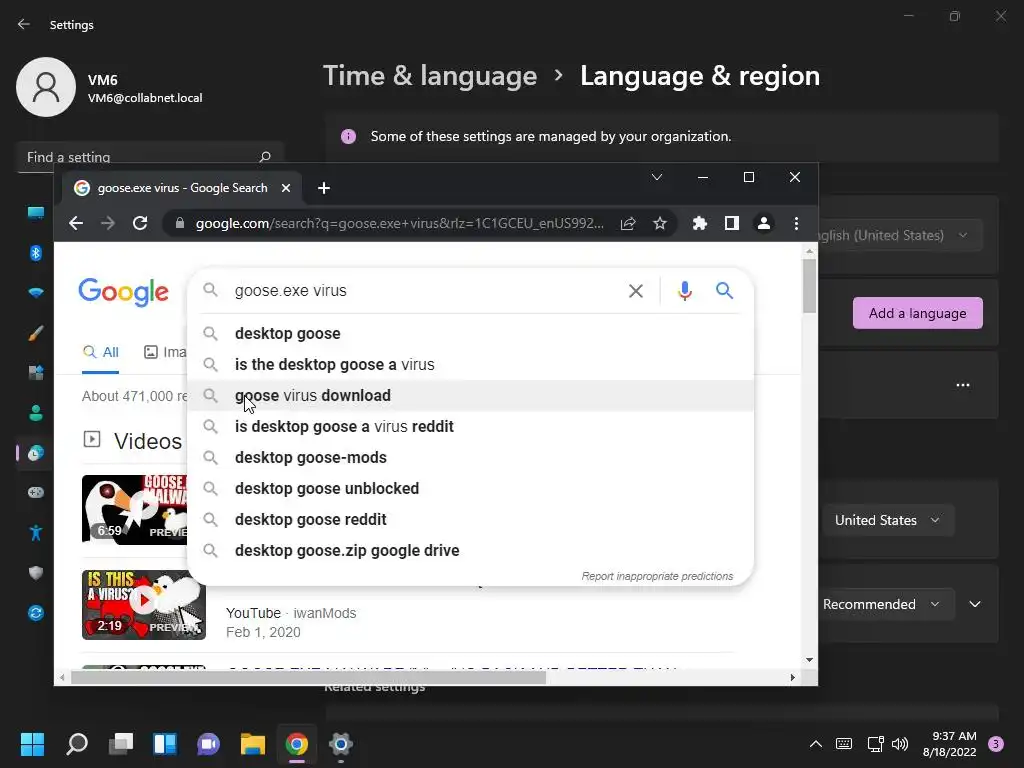The width and height of the screenshot is (1024, 768).
Task: Reload the Google search page
Action: [140, 223]
